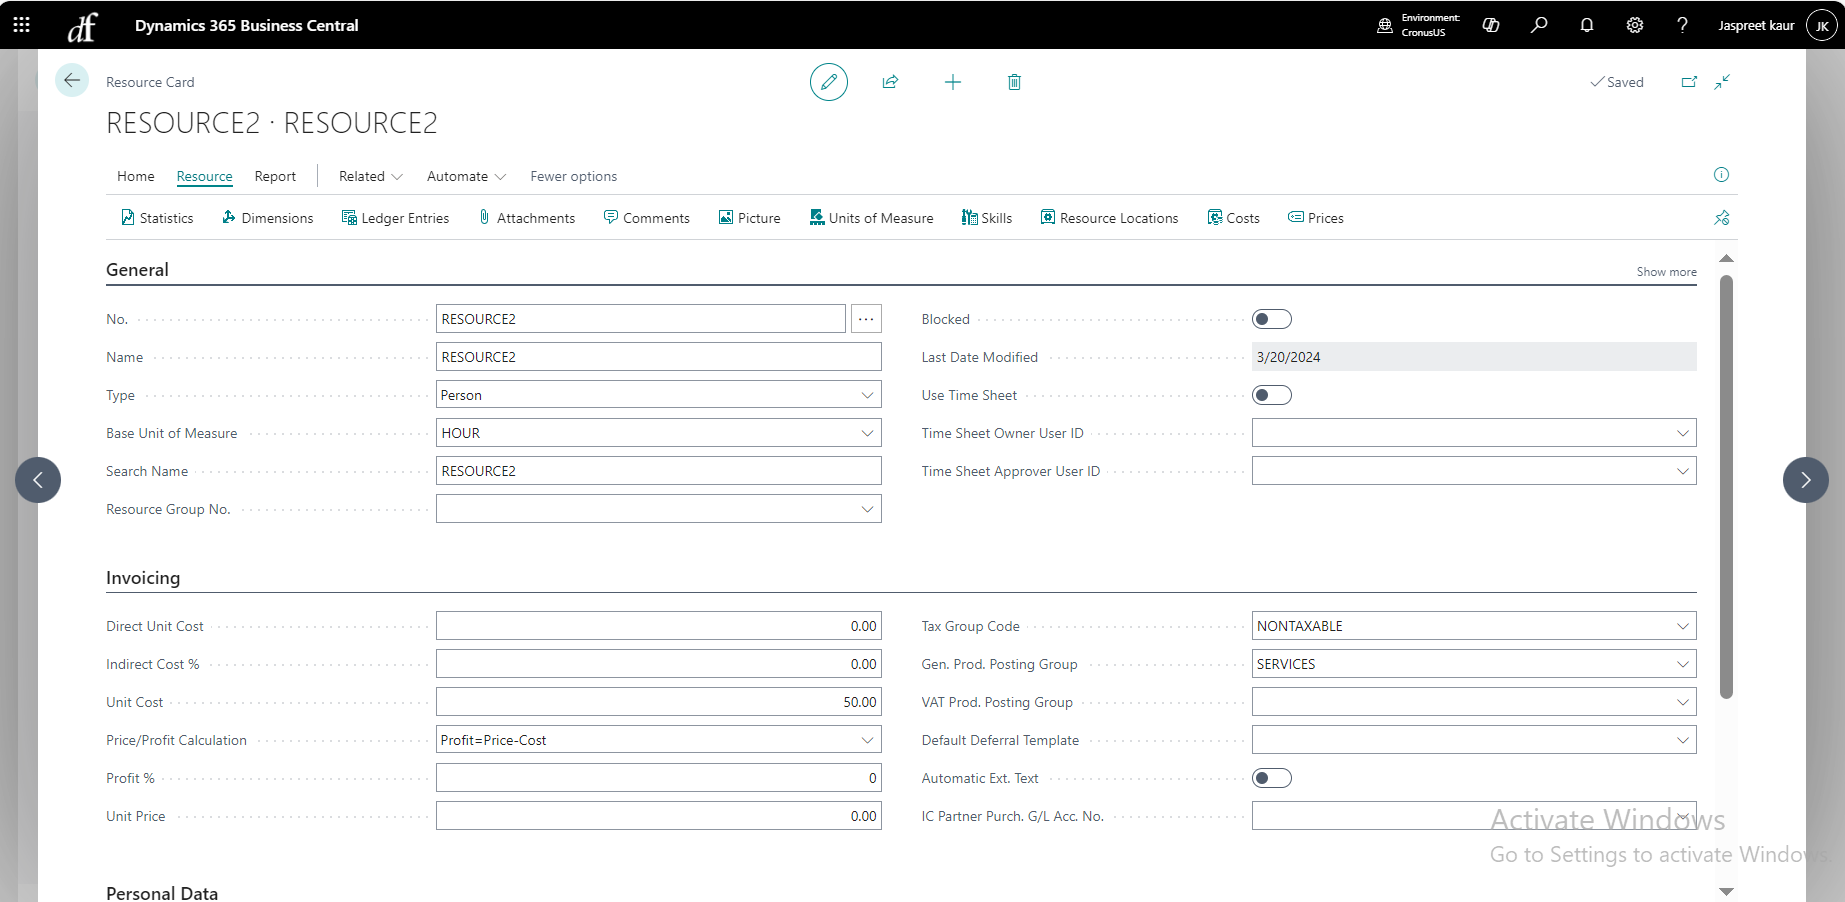Click the search magnifier icon
Viewport: 1845px width, 902px height.
pos(1539,25)
